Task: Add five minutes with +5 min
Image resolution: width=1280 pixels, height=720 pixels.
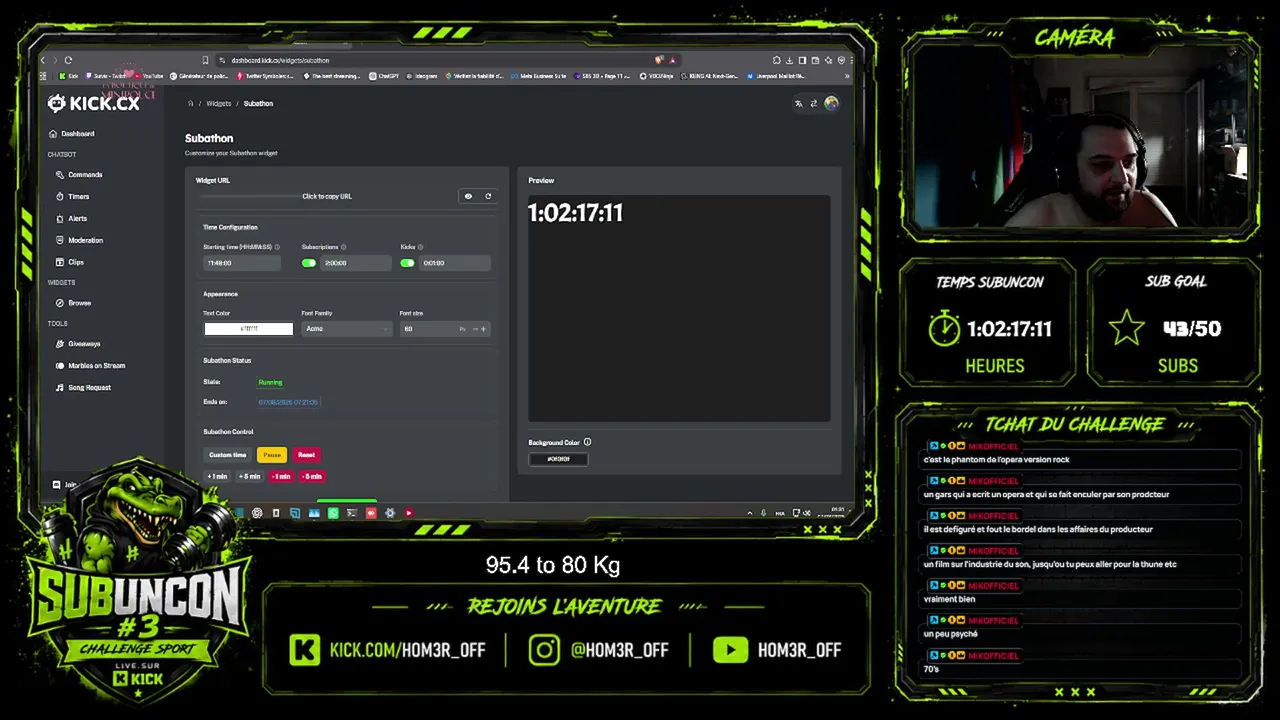Action: click(x=249, y=477)
